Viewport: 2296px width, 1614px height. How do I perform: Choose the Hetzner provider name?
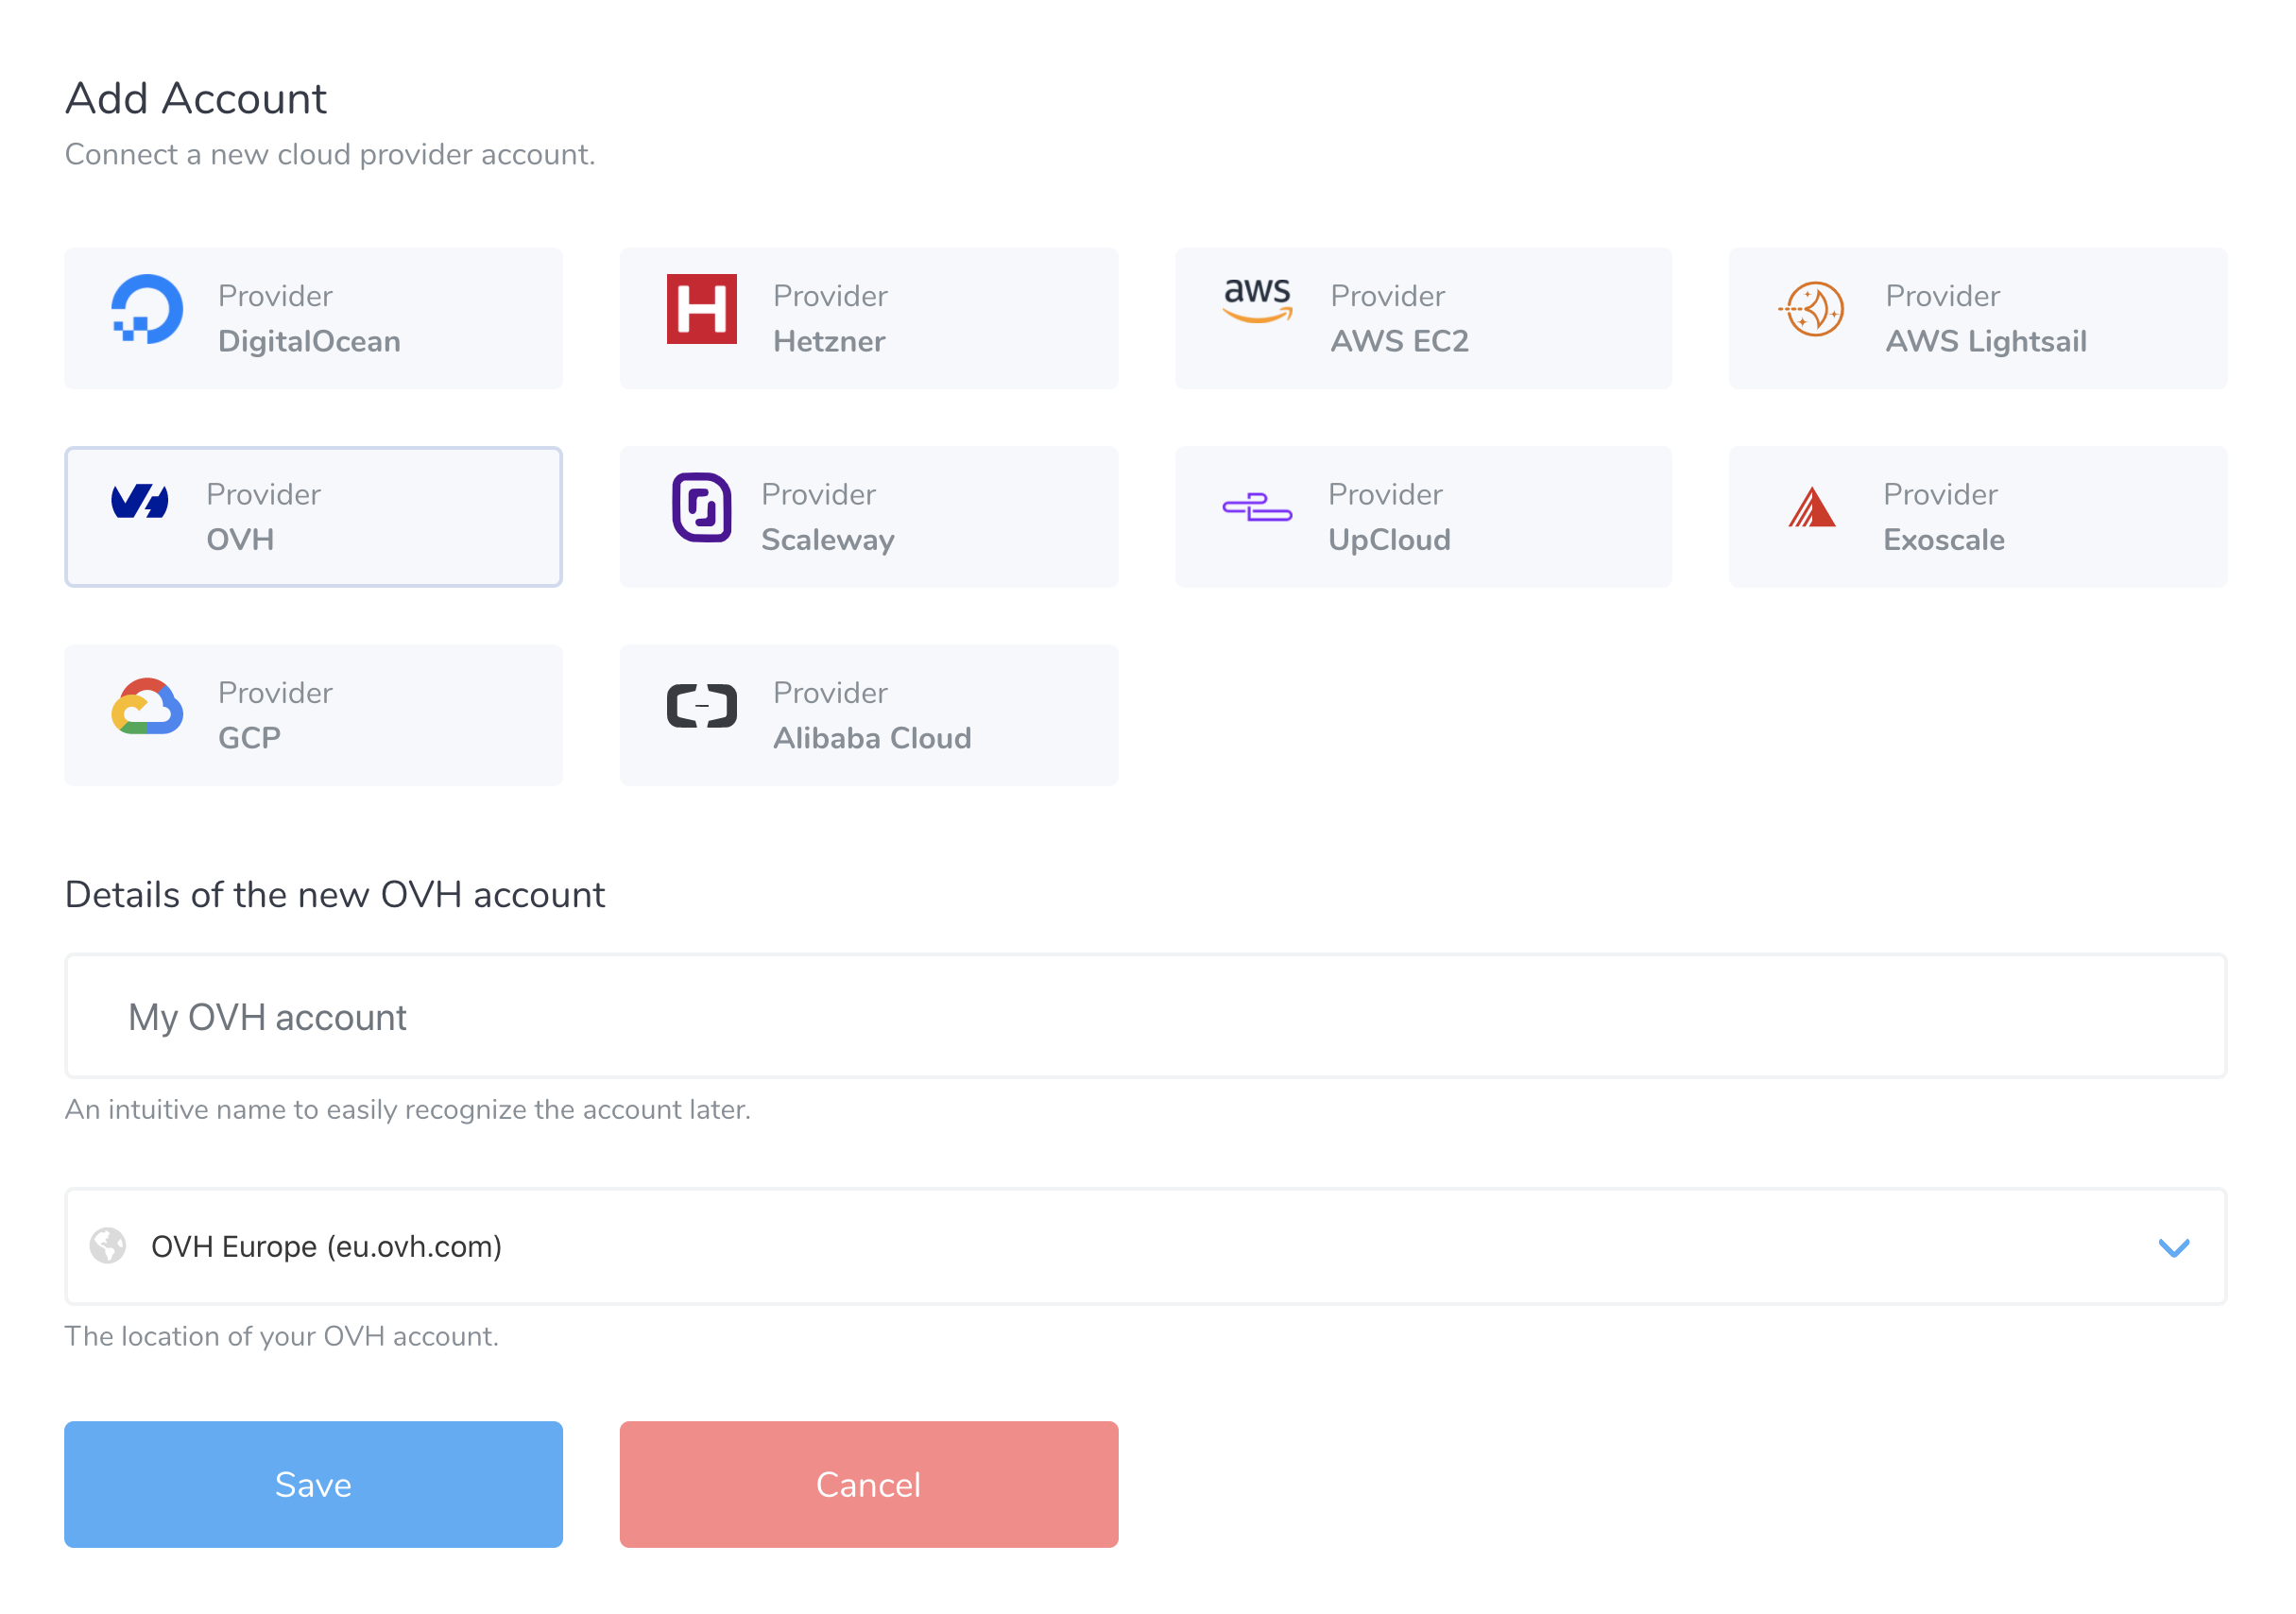click(x=829, y=341)
